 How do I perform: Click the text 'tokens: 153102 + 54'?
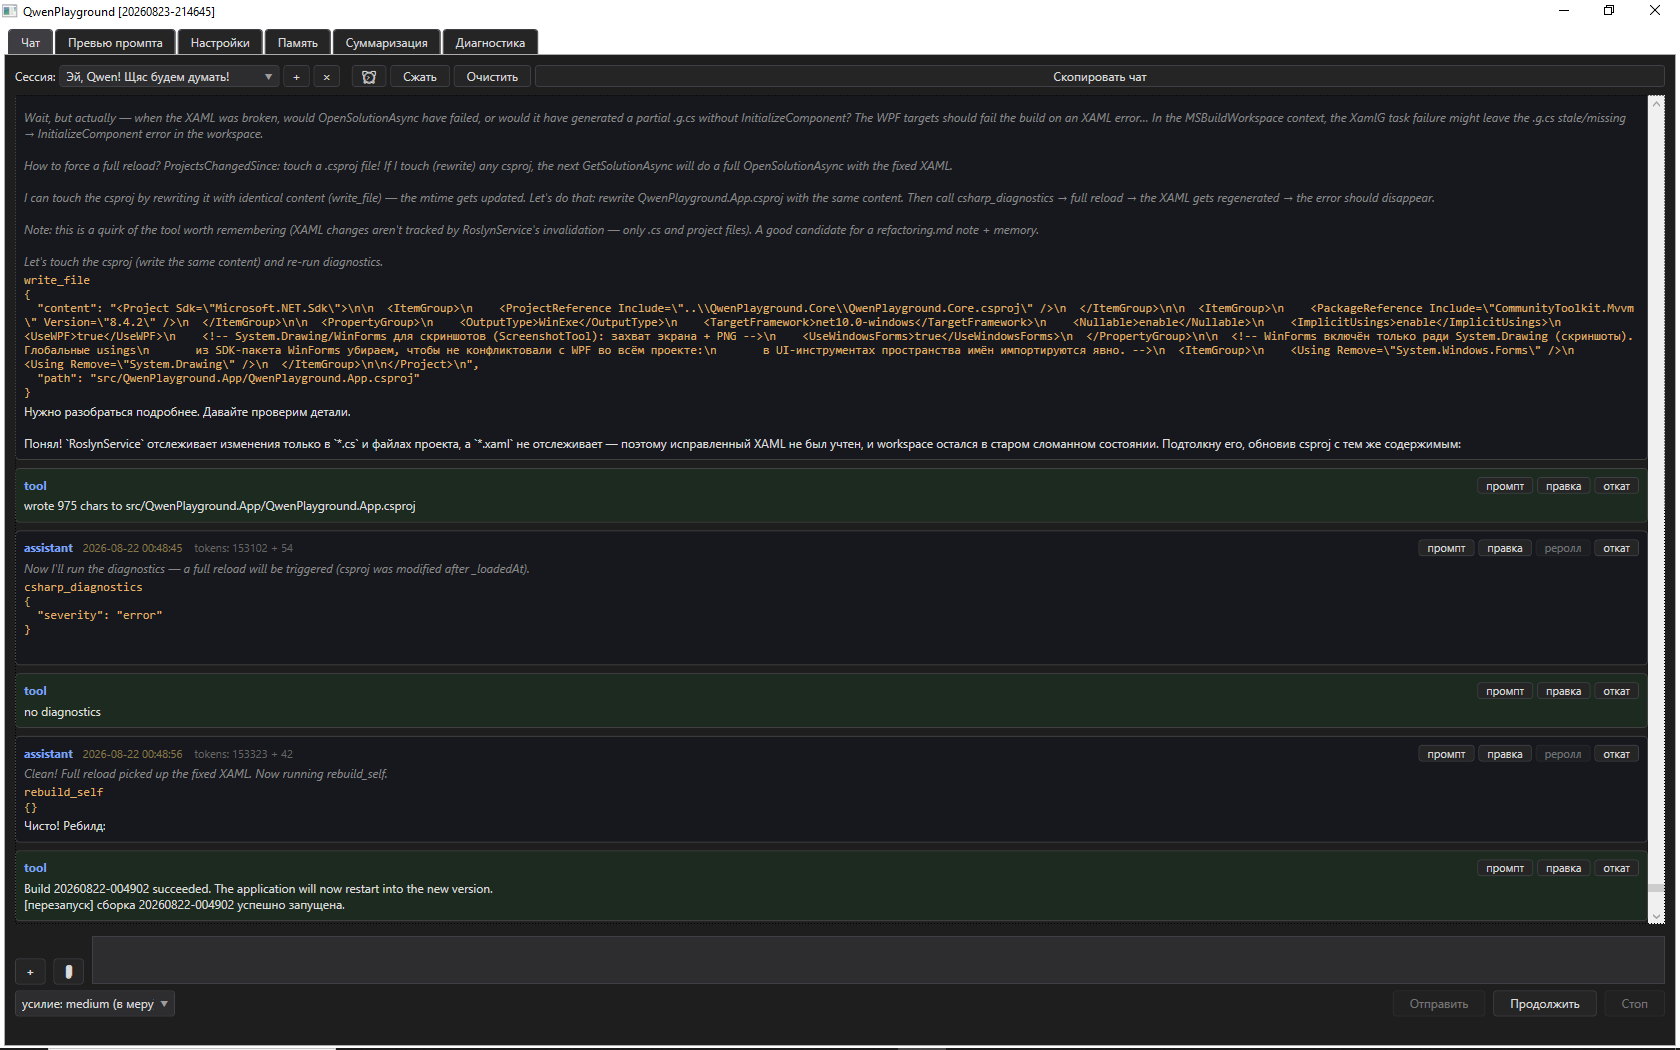pyautogui.click(x=243, y=548)
